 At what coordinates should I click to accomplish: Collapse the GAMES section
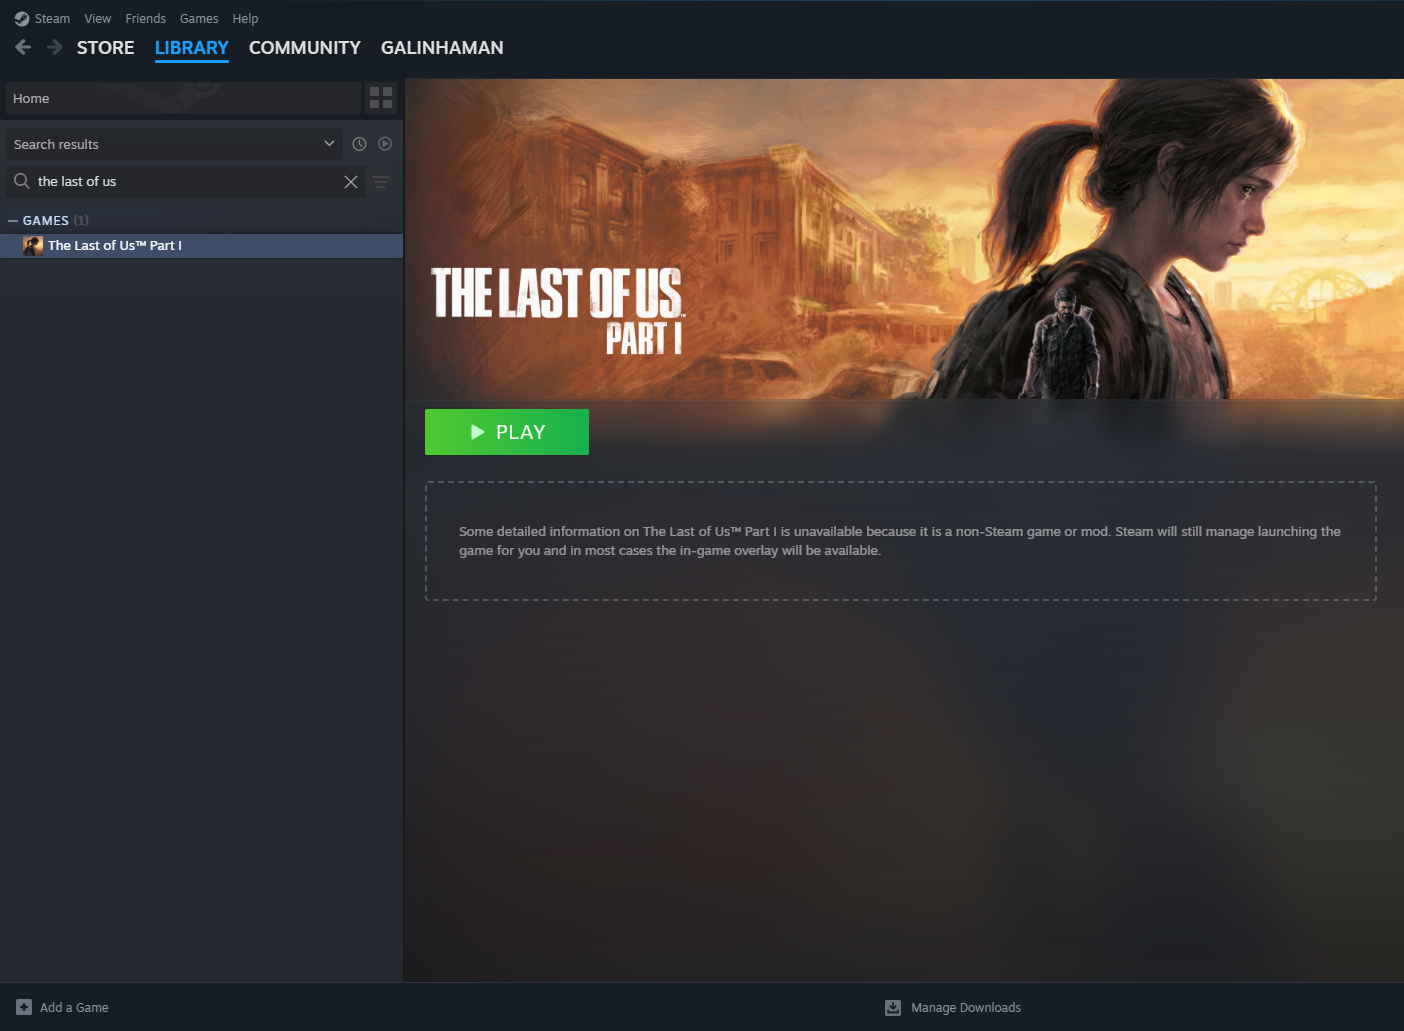(13, 220)
